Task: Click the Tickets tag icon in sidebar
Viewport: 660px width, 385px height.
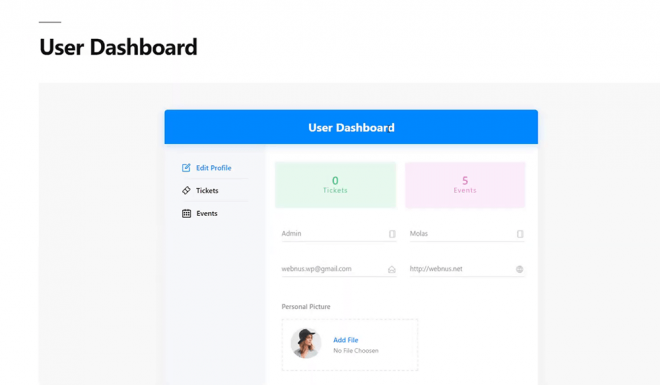Action: pos(186,191)
